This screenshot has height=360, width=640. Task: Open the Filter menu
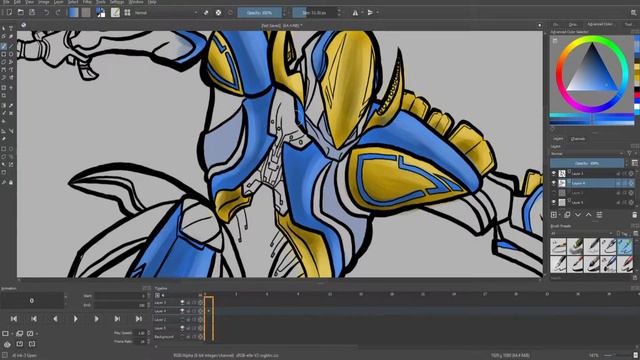pos(87,2)
